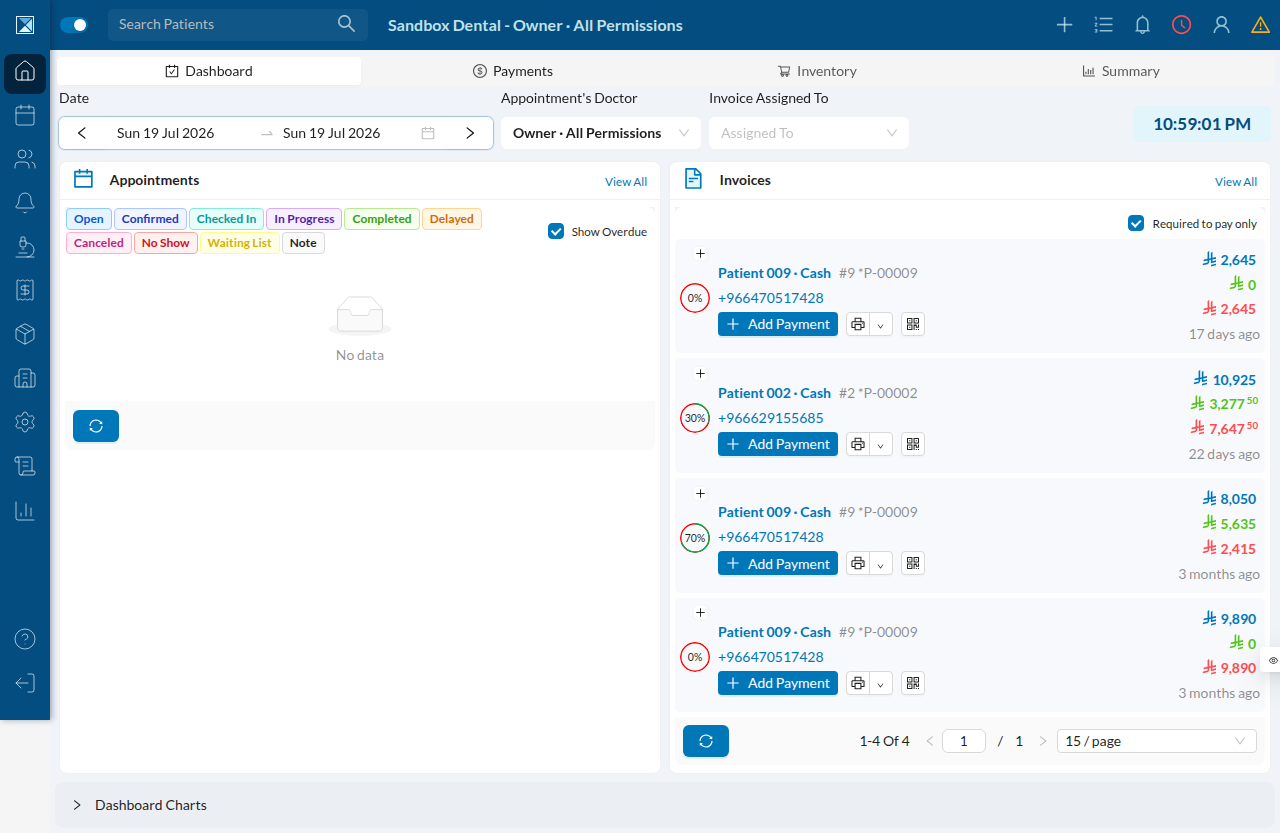The height and width of the screenshot is (833, 1280).
Task: Open the 15 / page size dropdown
Action: point(1157,741)
